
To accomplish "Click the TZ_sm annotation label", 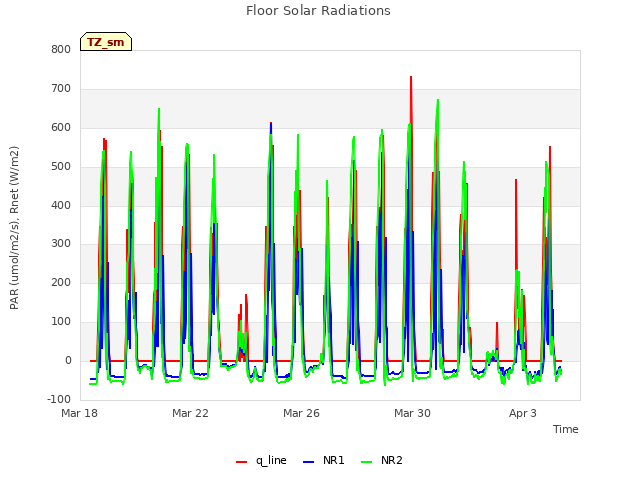I will pos(106,42).
